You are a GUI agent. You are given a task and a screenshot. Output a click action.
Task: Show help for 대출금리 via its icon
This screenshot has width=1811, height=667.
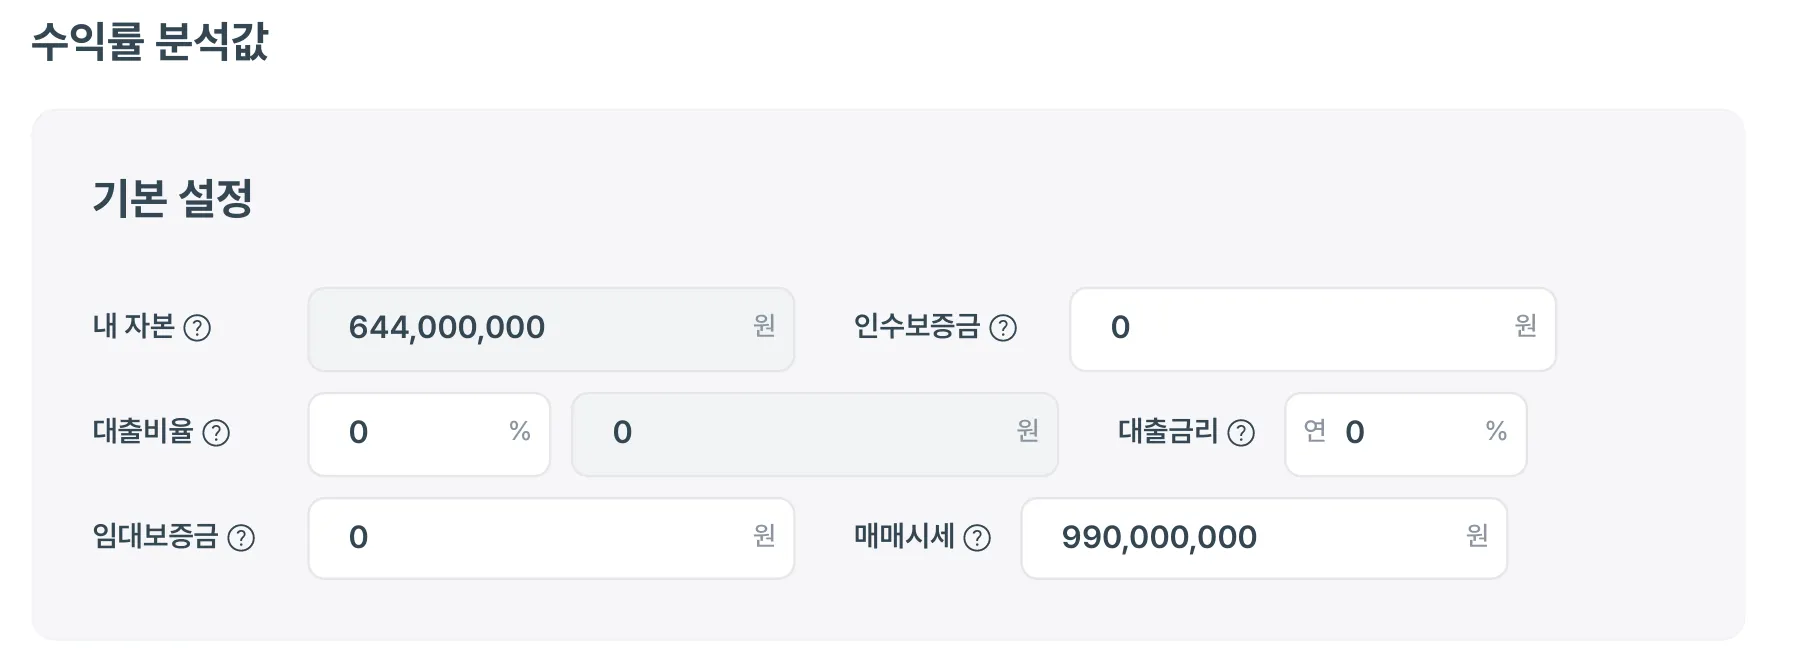click(x=1240, y=433)
